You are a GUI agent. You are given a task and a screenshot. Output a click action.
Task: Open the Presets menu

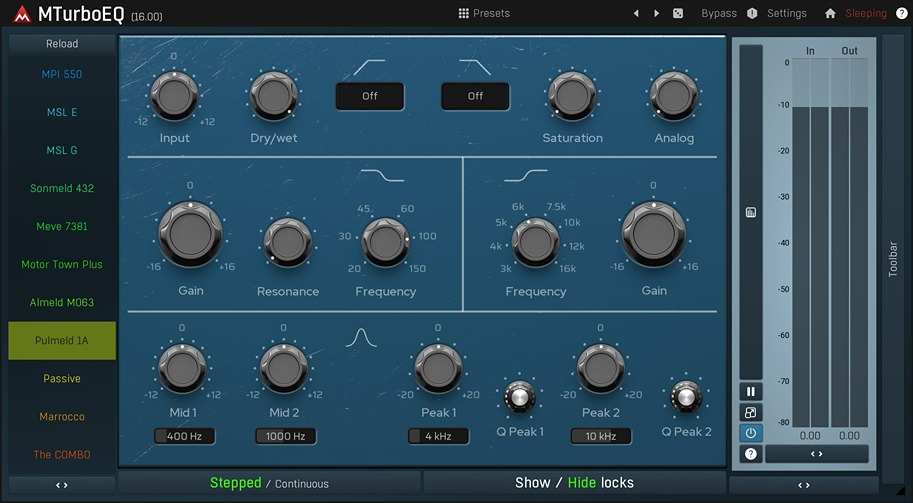[x=484, y=14]
